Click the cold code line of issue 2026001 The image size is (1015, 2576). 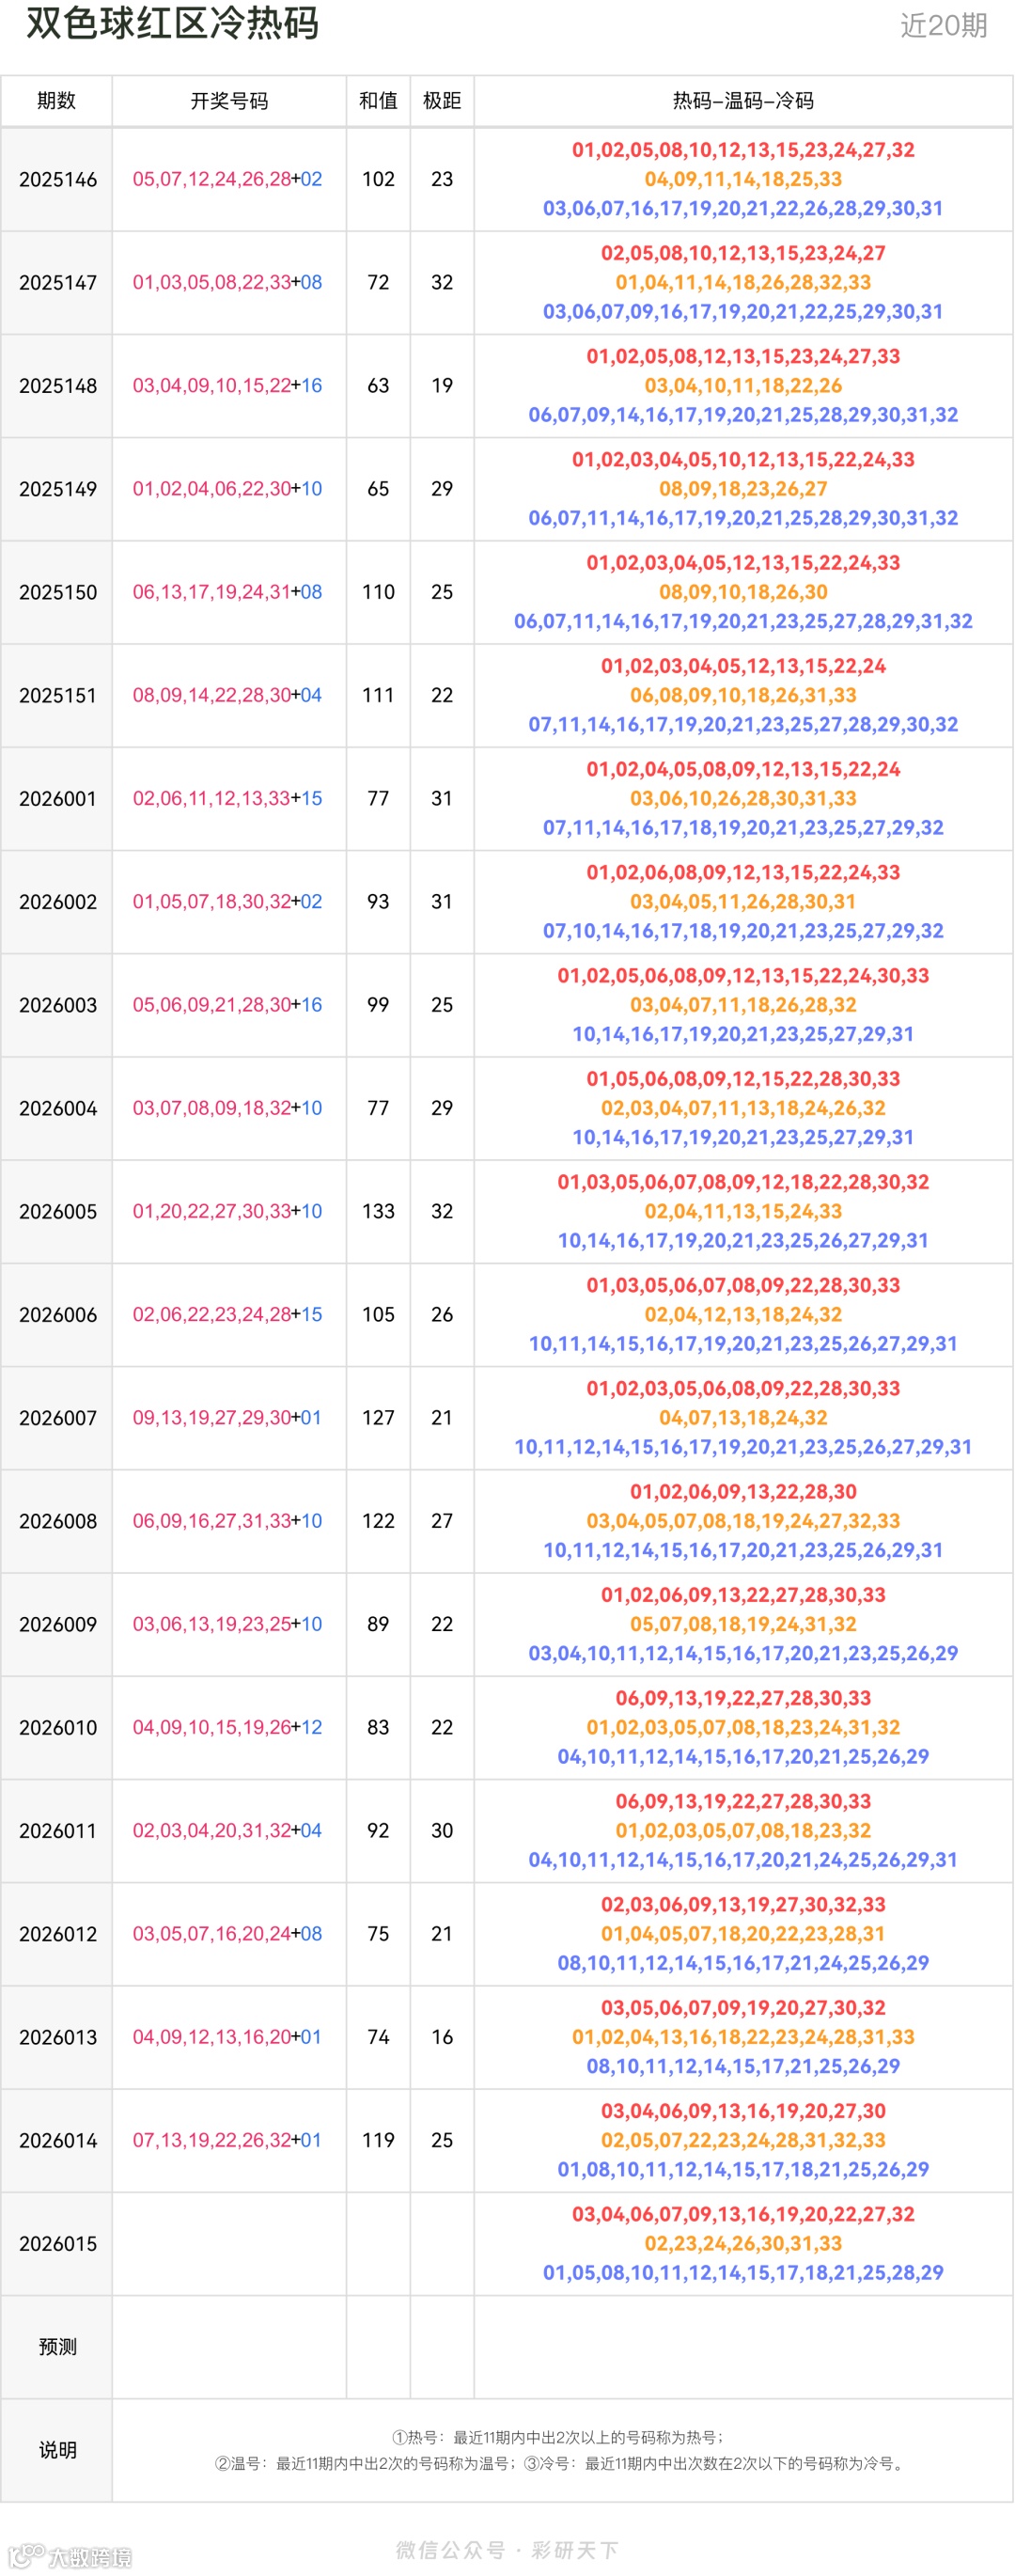[x=743, y=827]
